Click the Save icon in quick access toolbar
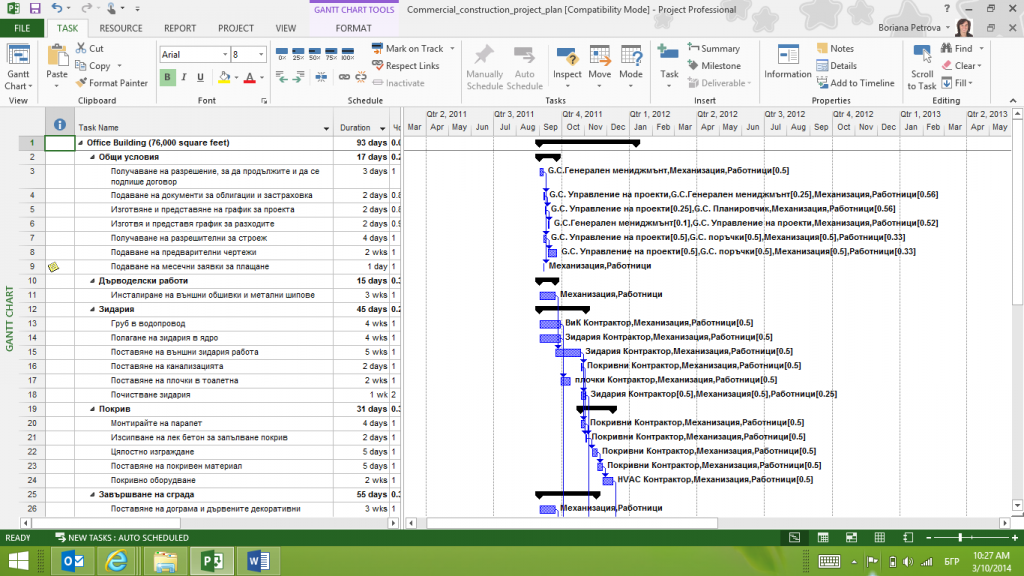The image size is (1024, 576). (35, 8)
